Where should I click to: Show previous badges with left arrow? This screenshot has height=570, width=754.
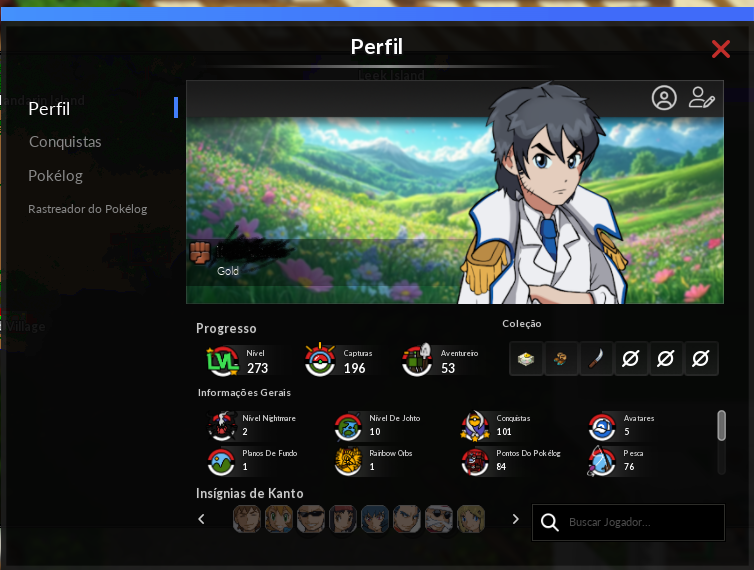click(201, 519)
